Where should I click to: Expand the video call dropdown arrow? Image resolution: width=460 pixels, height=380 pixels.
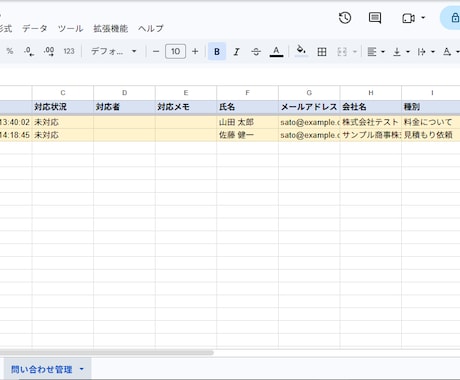(423, 18)
